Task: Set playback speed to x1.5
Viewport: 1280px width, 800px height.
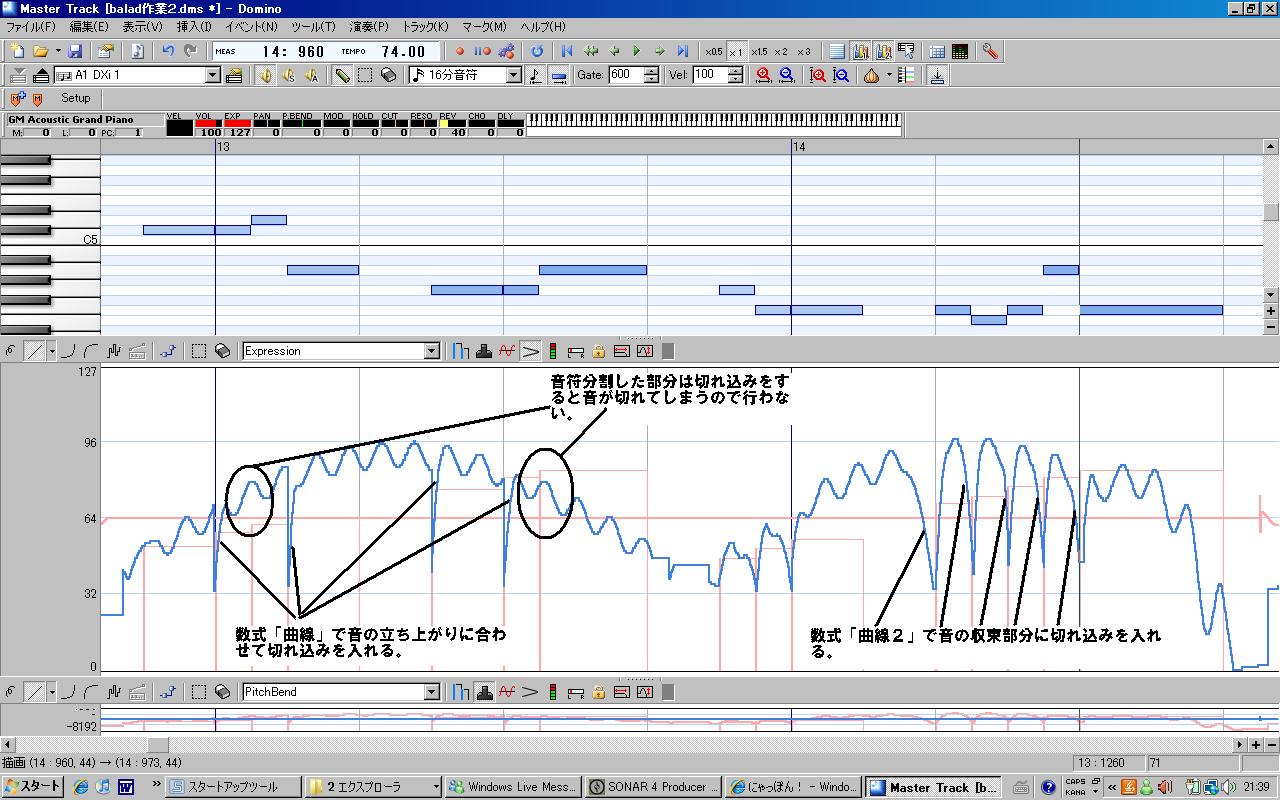Action: coord(759,51)
